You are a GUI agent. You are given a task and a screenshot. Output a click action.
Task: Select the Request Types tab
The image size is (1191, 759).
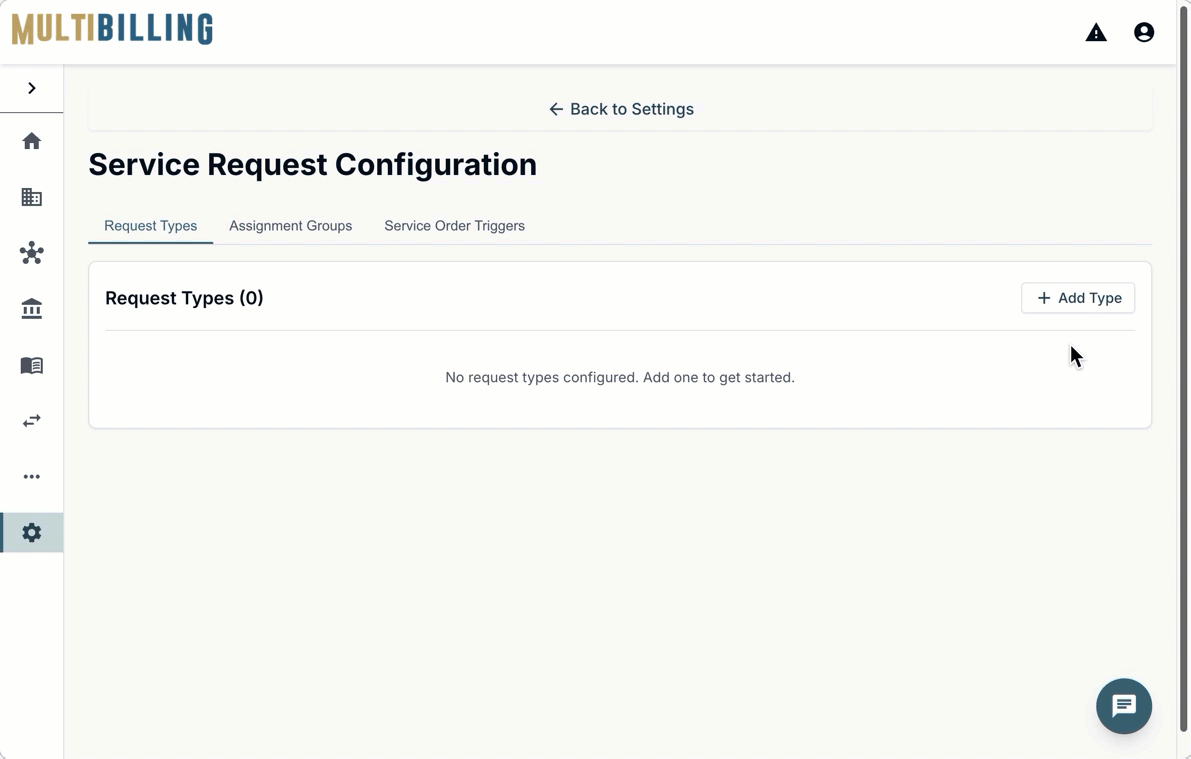tap(150, 226)
